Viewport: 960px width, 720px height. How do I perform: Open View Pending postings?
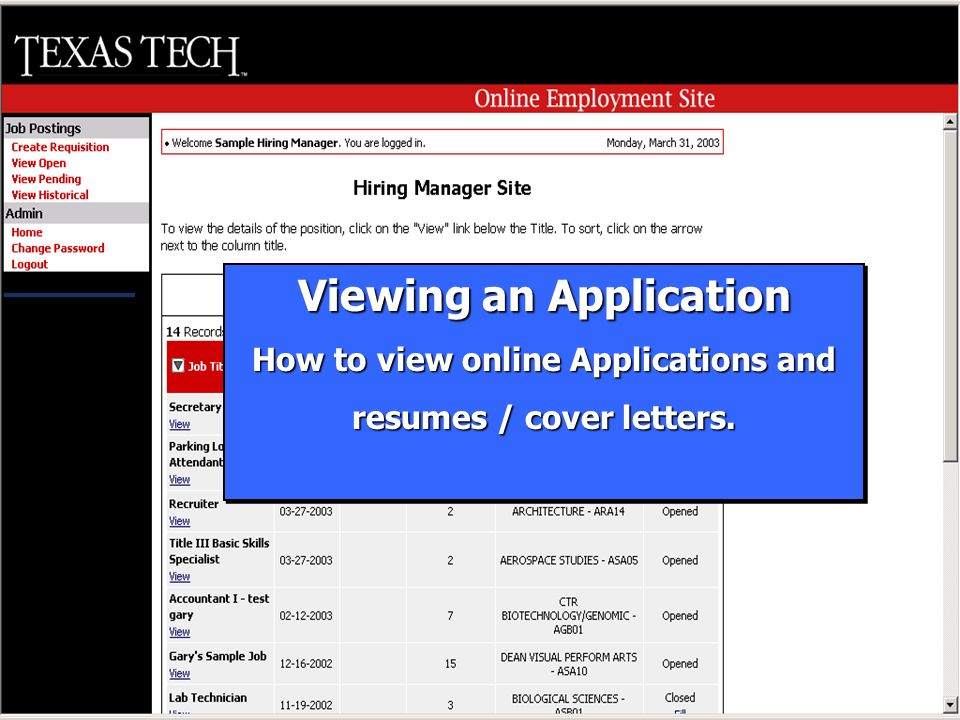click(x=46, y=179)
